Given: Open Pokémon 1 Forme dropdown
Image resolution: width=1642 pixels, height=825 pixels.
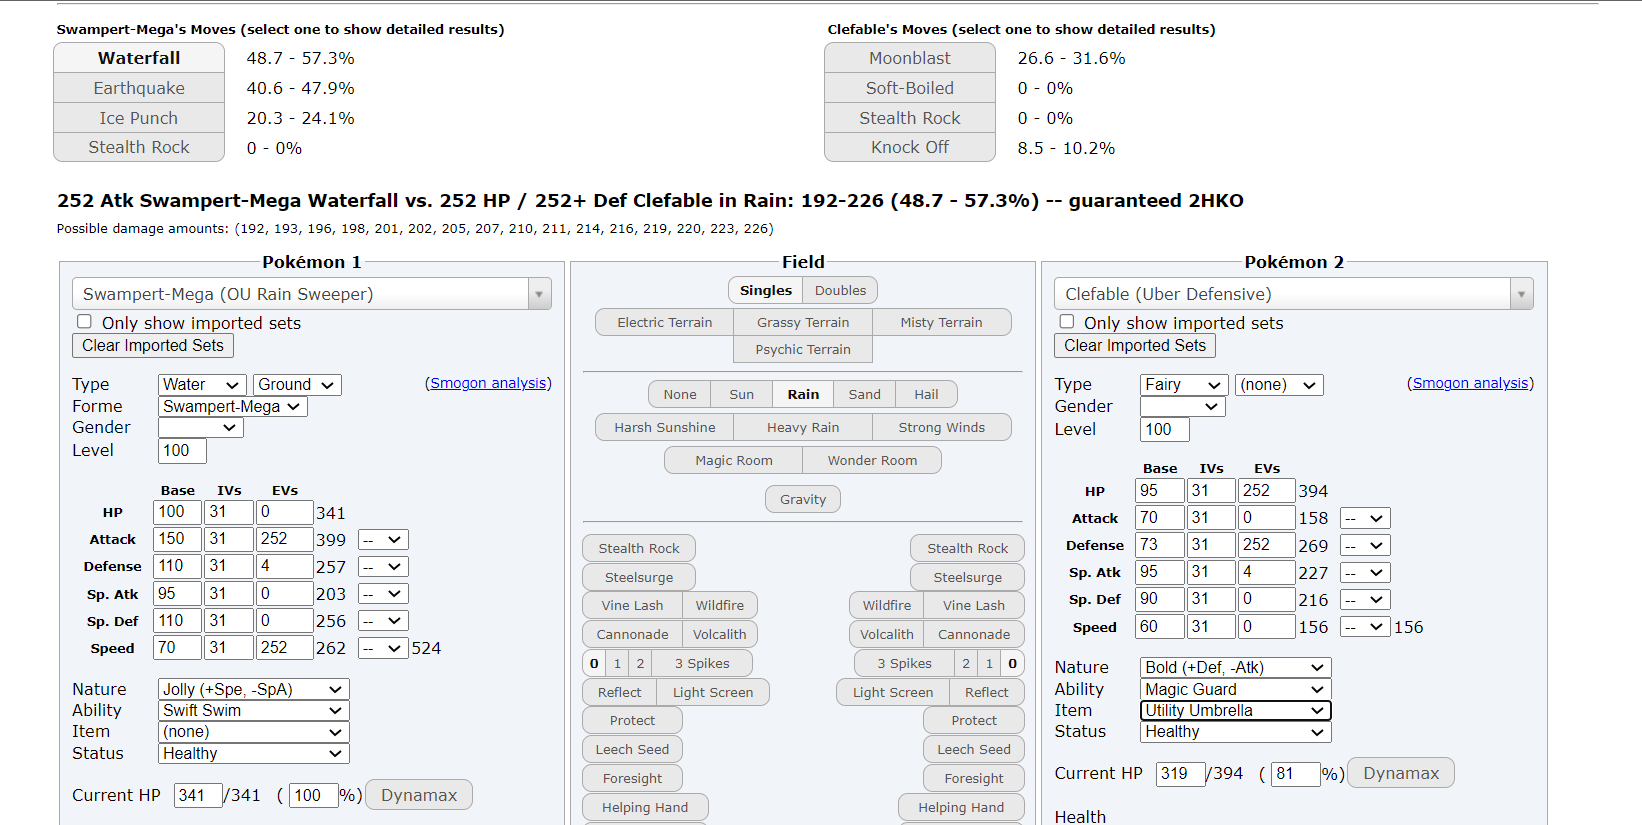Looking at the screenshot, I should click(233, 406).
